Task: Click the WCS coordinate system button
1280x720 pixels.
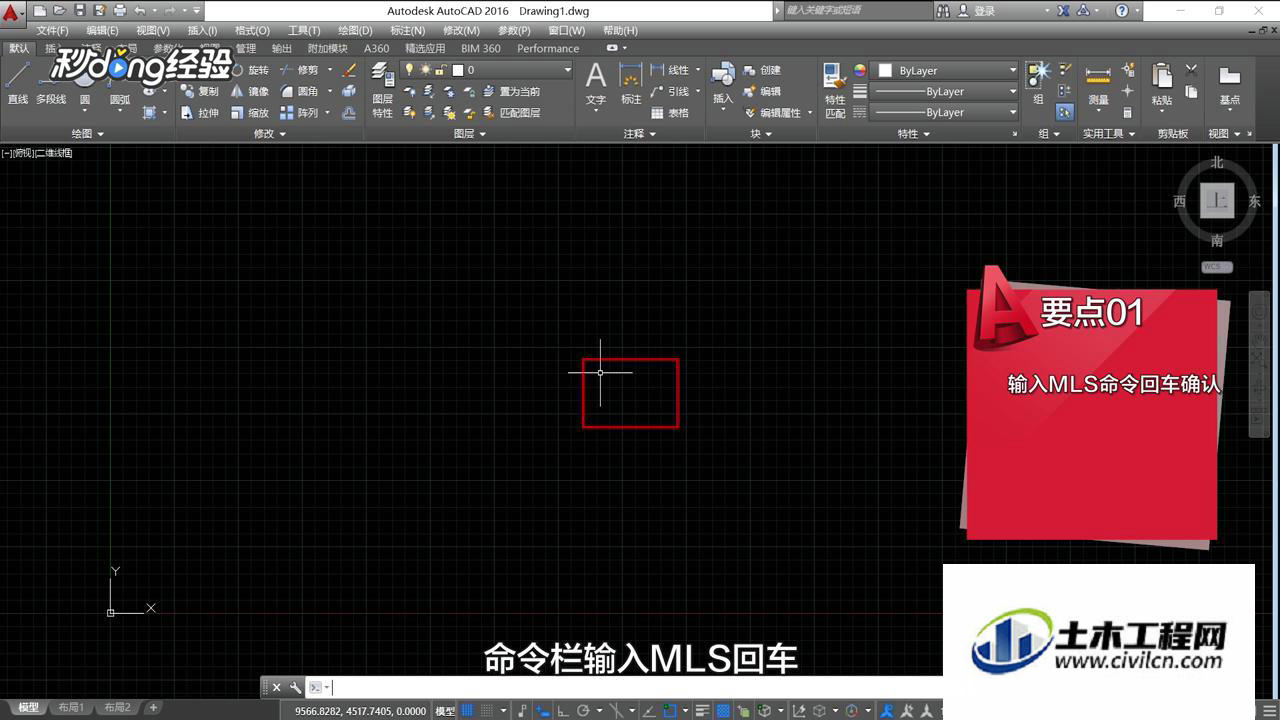Action: tap(1216, 267)
